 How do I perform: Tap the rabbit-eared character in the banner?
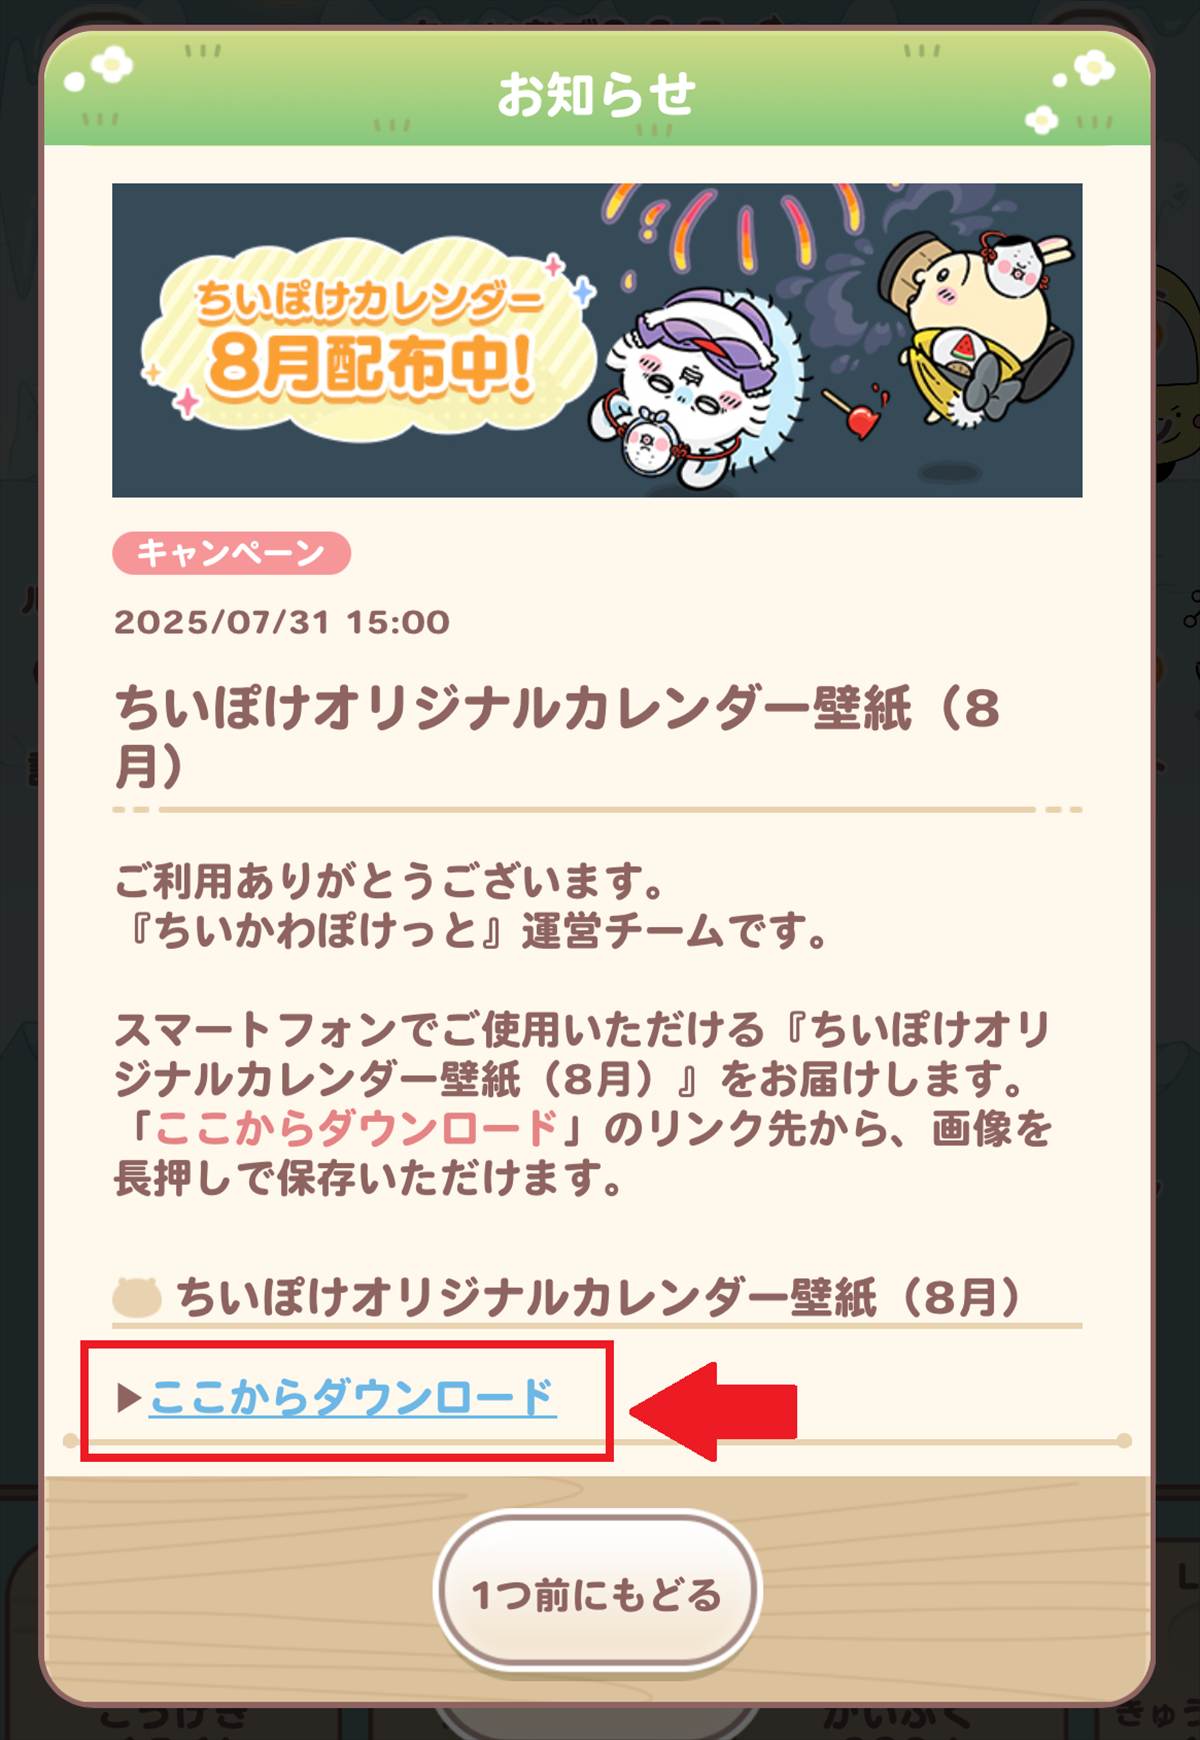point(1023,260)
